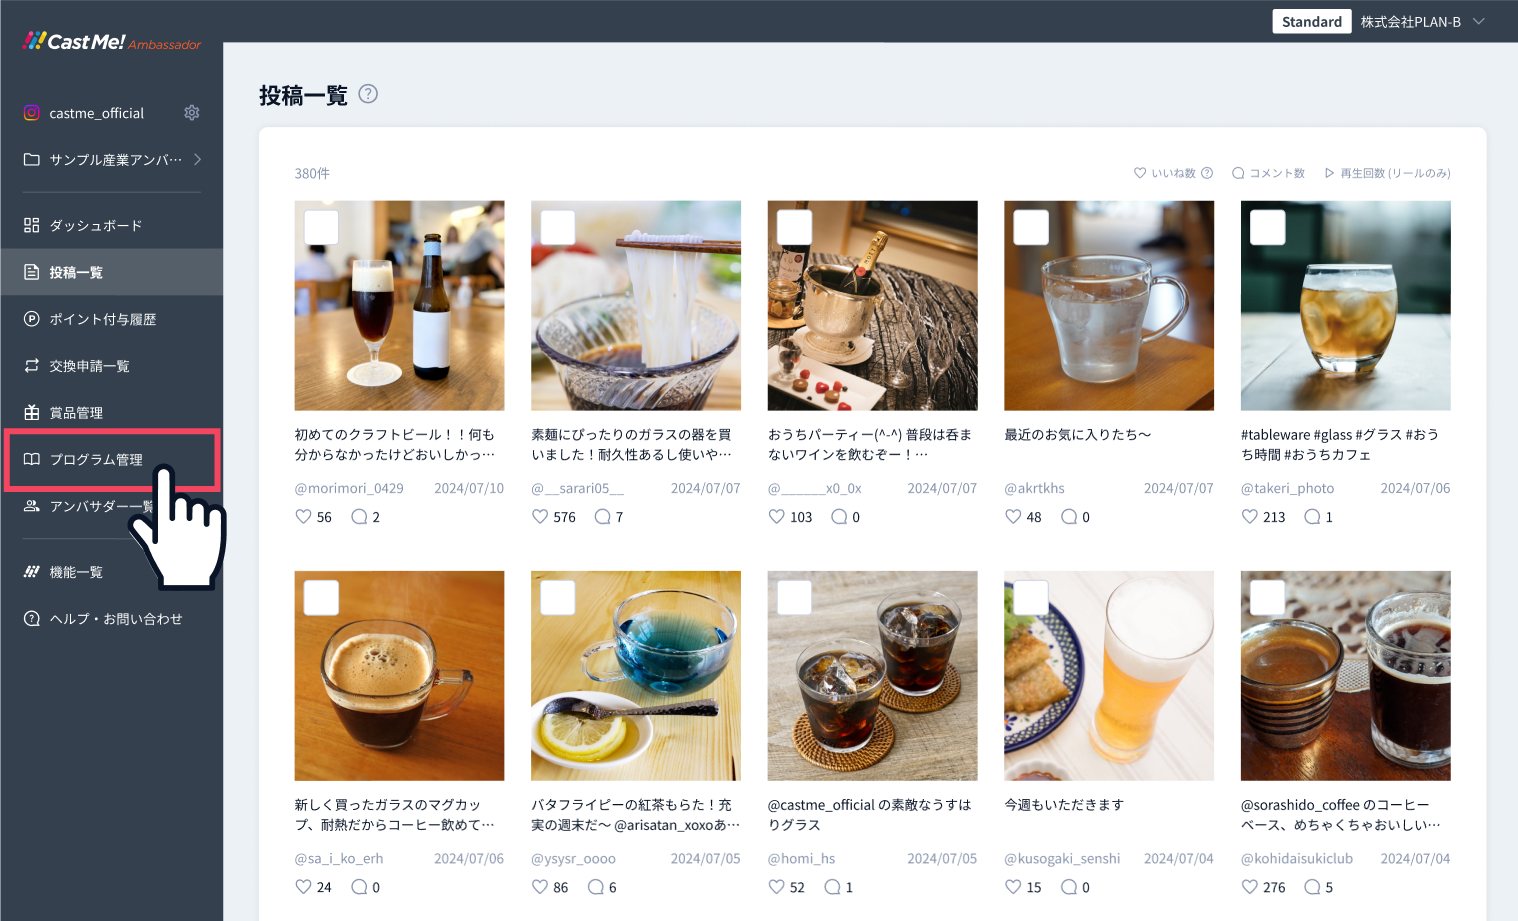
Task: Click the Standard plan badge
Action: (x=1311, y=22)
